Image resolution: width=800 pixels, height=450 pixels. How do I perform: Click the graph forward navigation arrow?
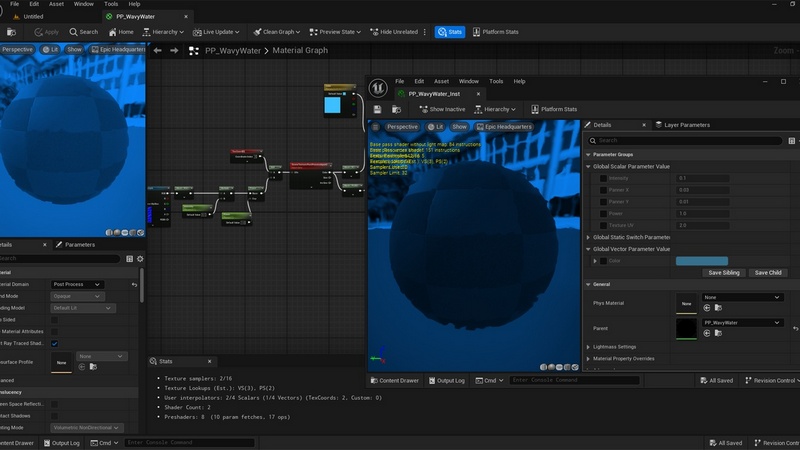coord(174,50)
